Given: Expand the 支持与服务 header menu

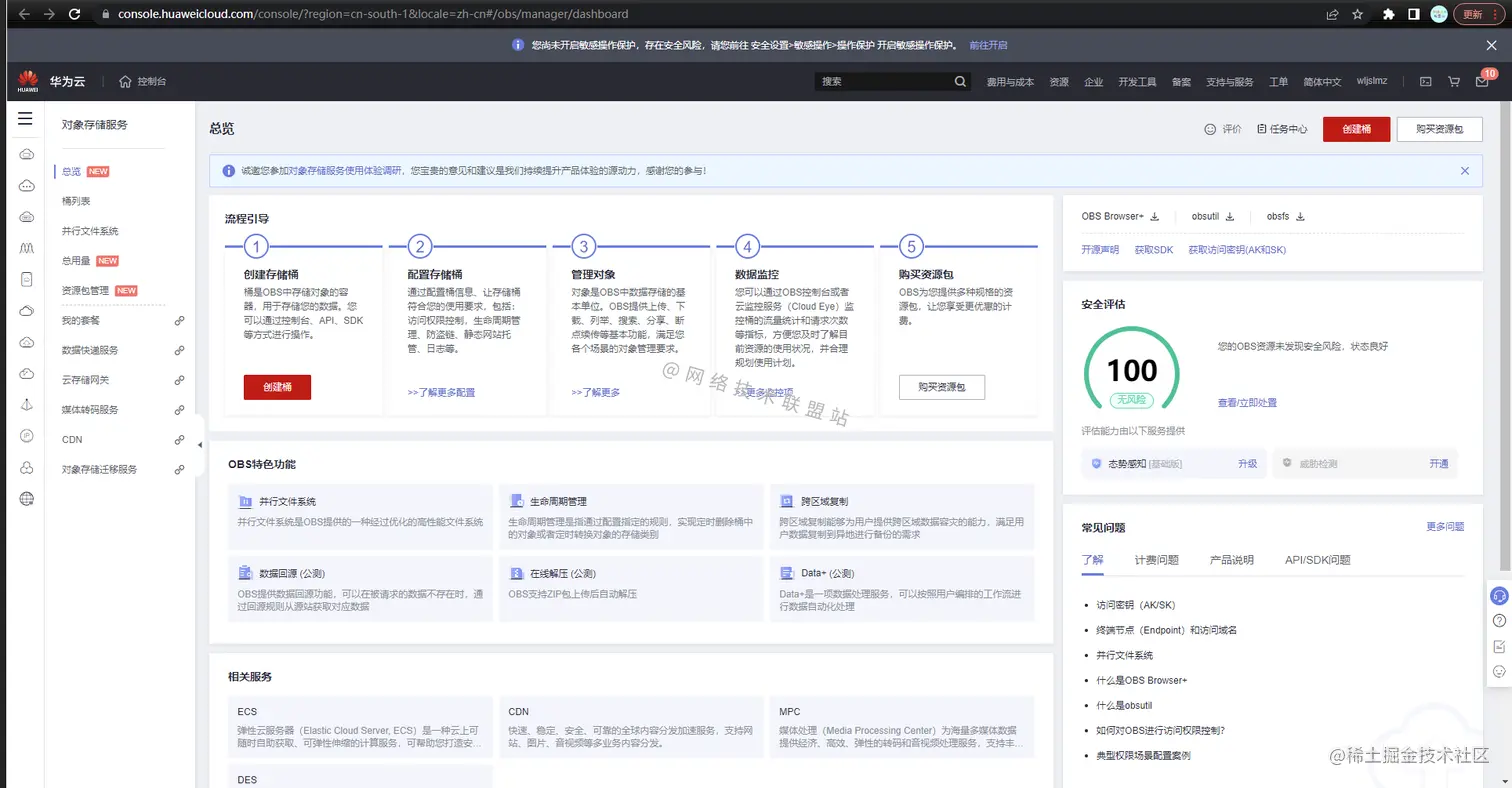Looking at the screenshot, I should tap(1229, 82).
